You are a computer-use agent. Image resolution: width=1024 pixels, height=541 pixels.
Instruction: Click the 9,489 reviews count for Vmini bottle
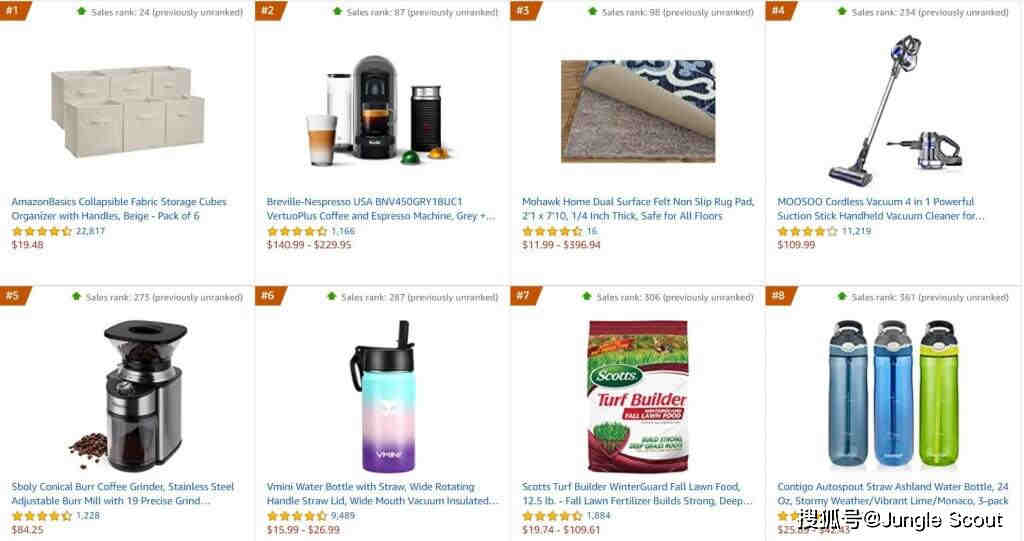(343, 516)
